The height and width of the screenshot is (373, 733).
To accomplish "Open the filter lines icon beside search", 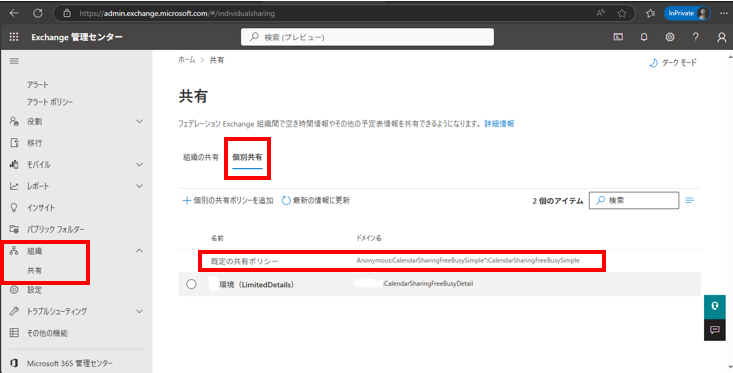I will (690, 201).
